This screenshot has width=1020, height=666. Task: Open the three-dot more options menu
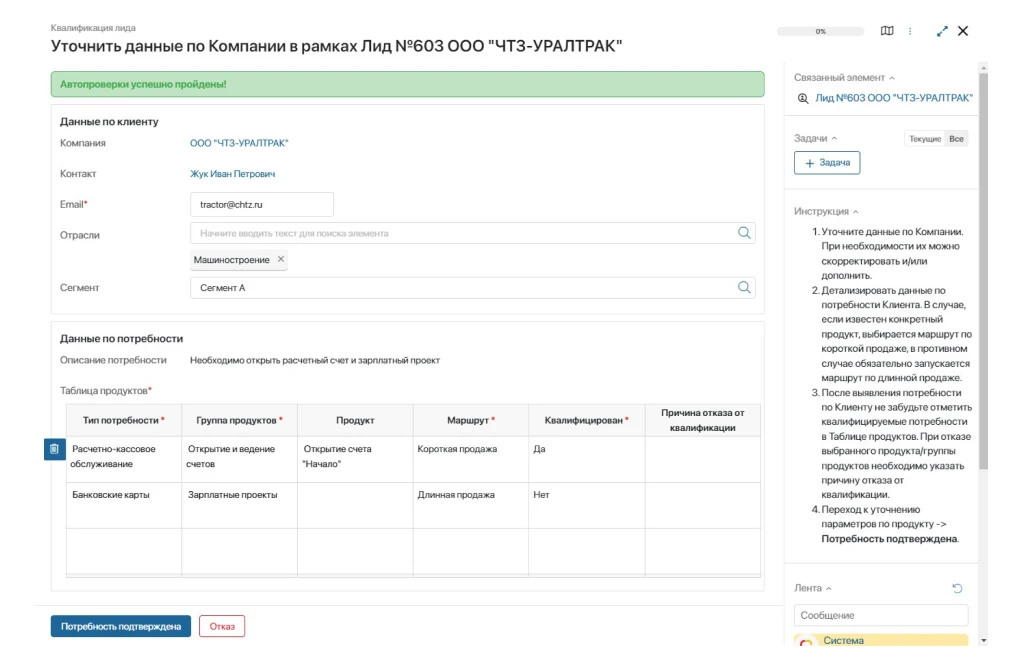point(910,31)
